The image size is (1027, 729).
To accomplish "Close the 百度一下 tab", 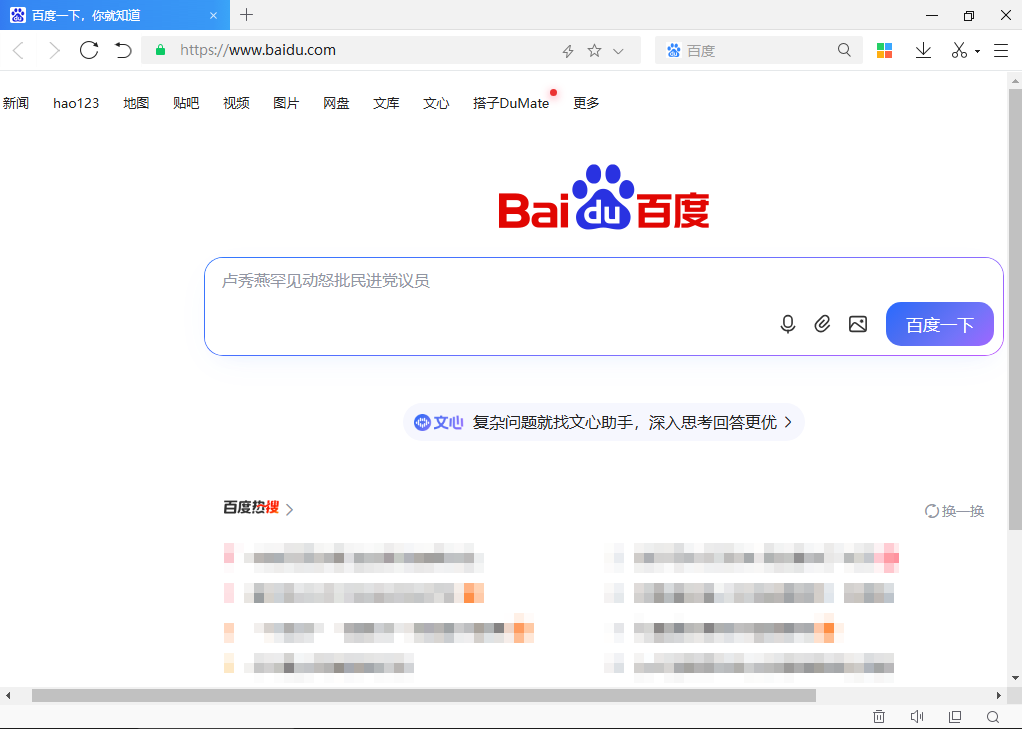I will (x=213, y=15).
